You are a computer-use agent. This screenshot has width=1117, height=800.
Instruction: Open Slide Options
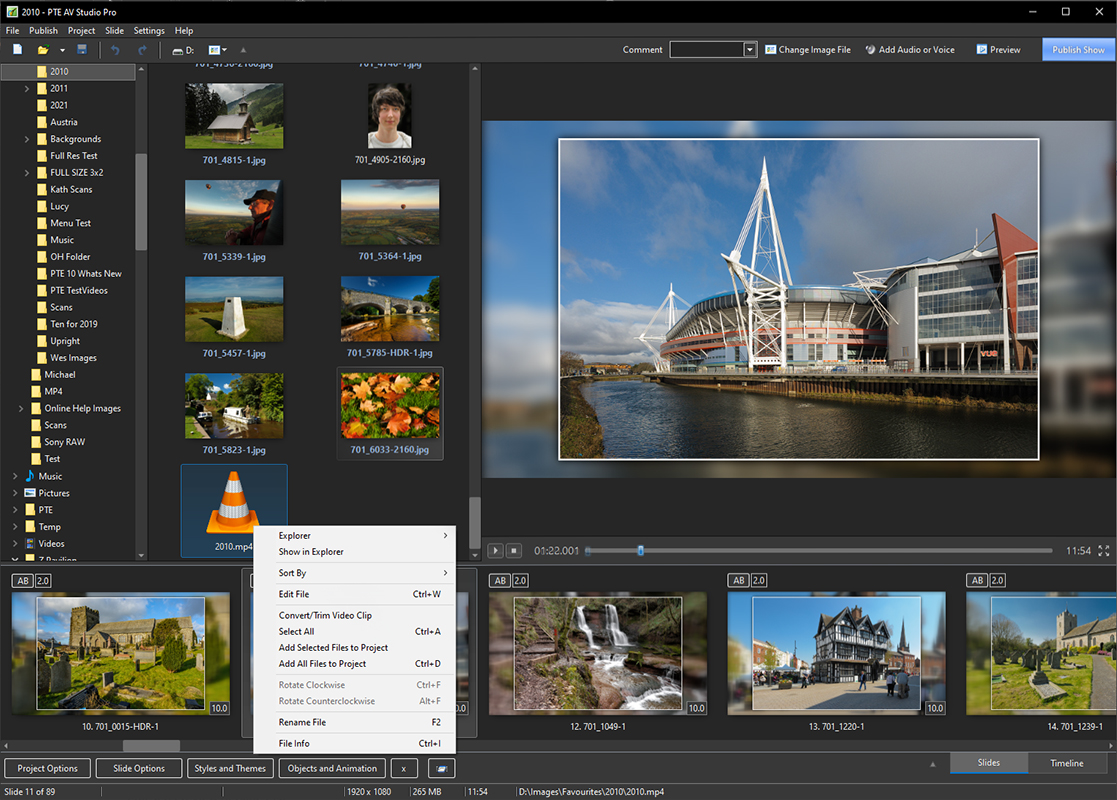[x=139, y=769]
